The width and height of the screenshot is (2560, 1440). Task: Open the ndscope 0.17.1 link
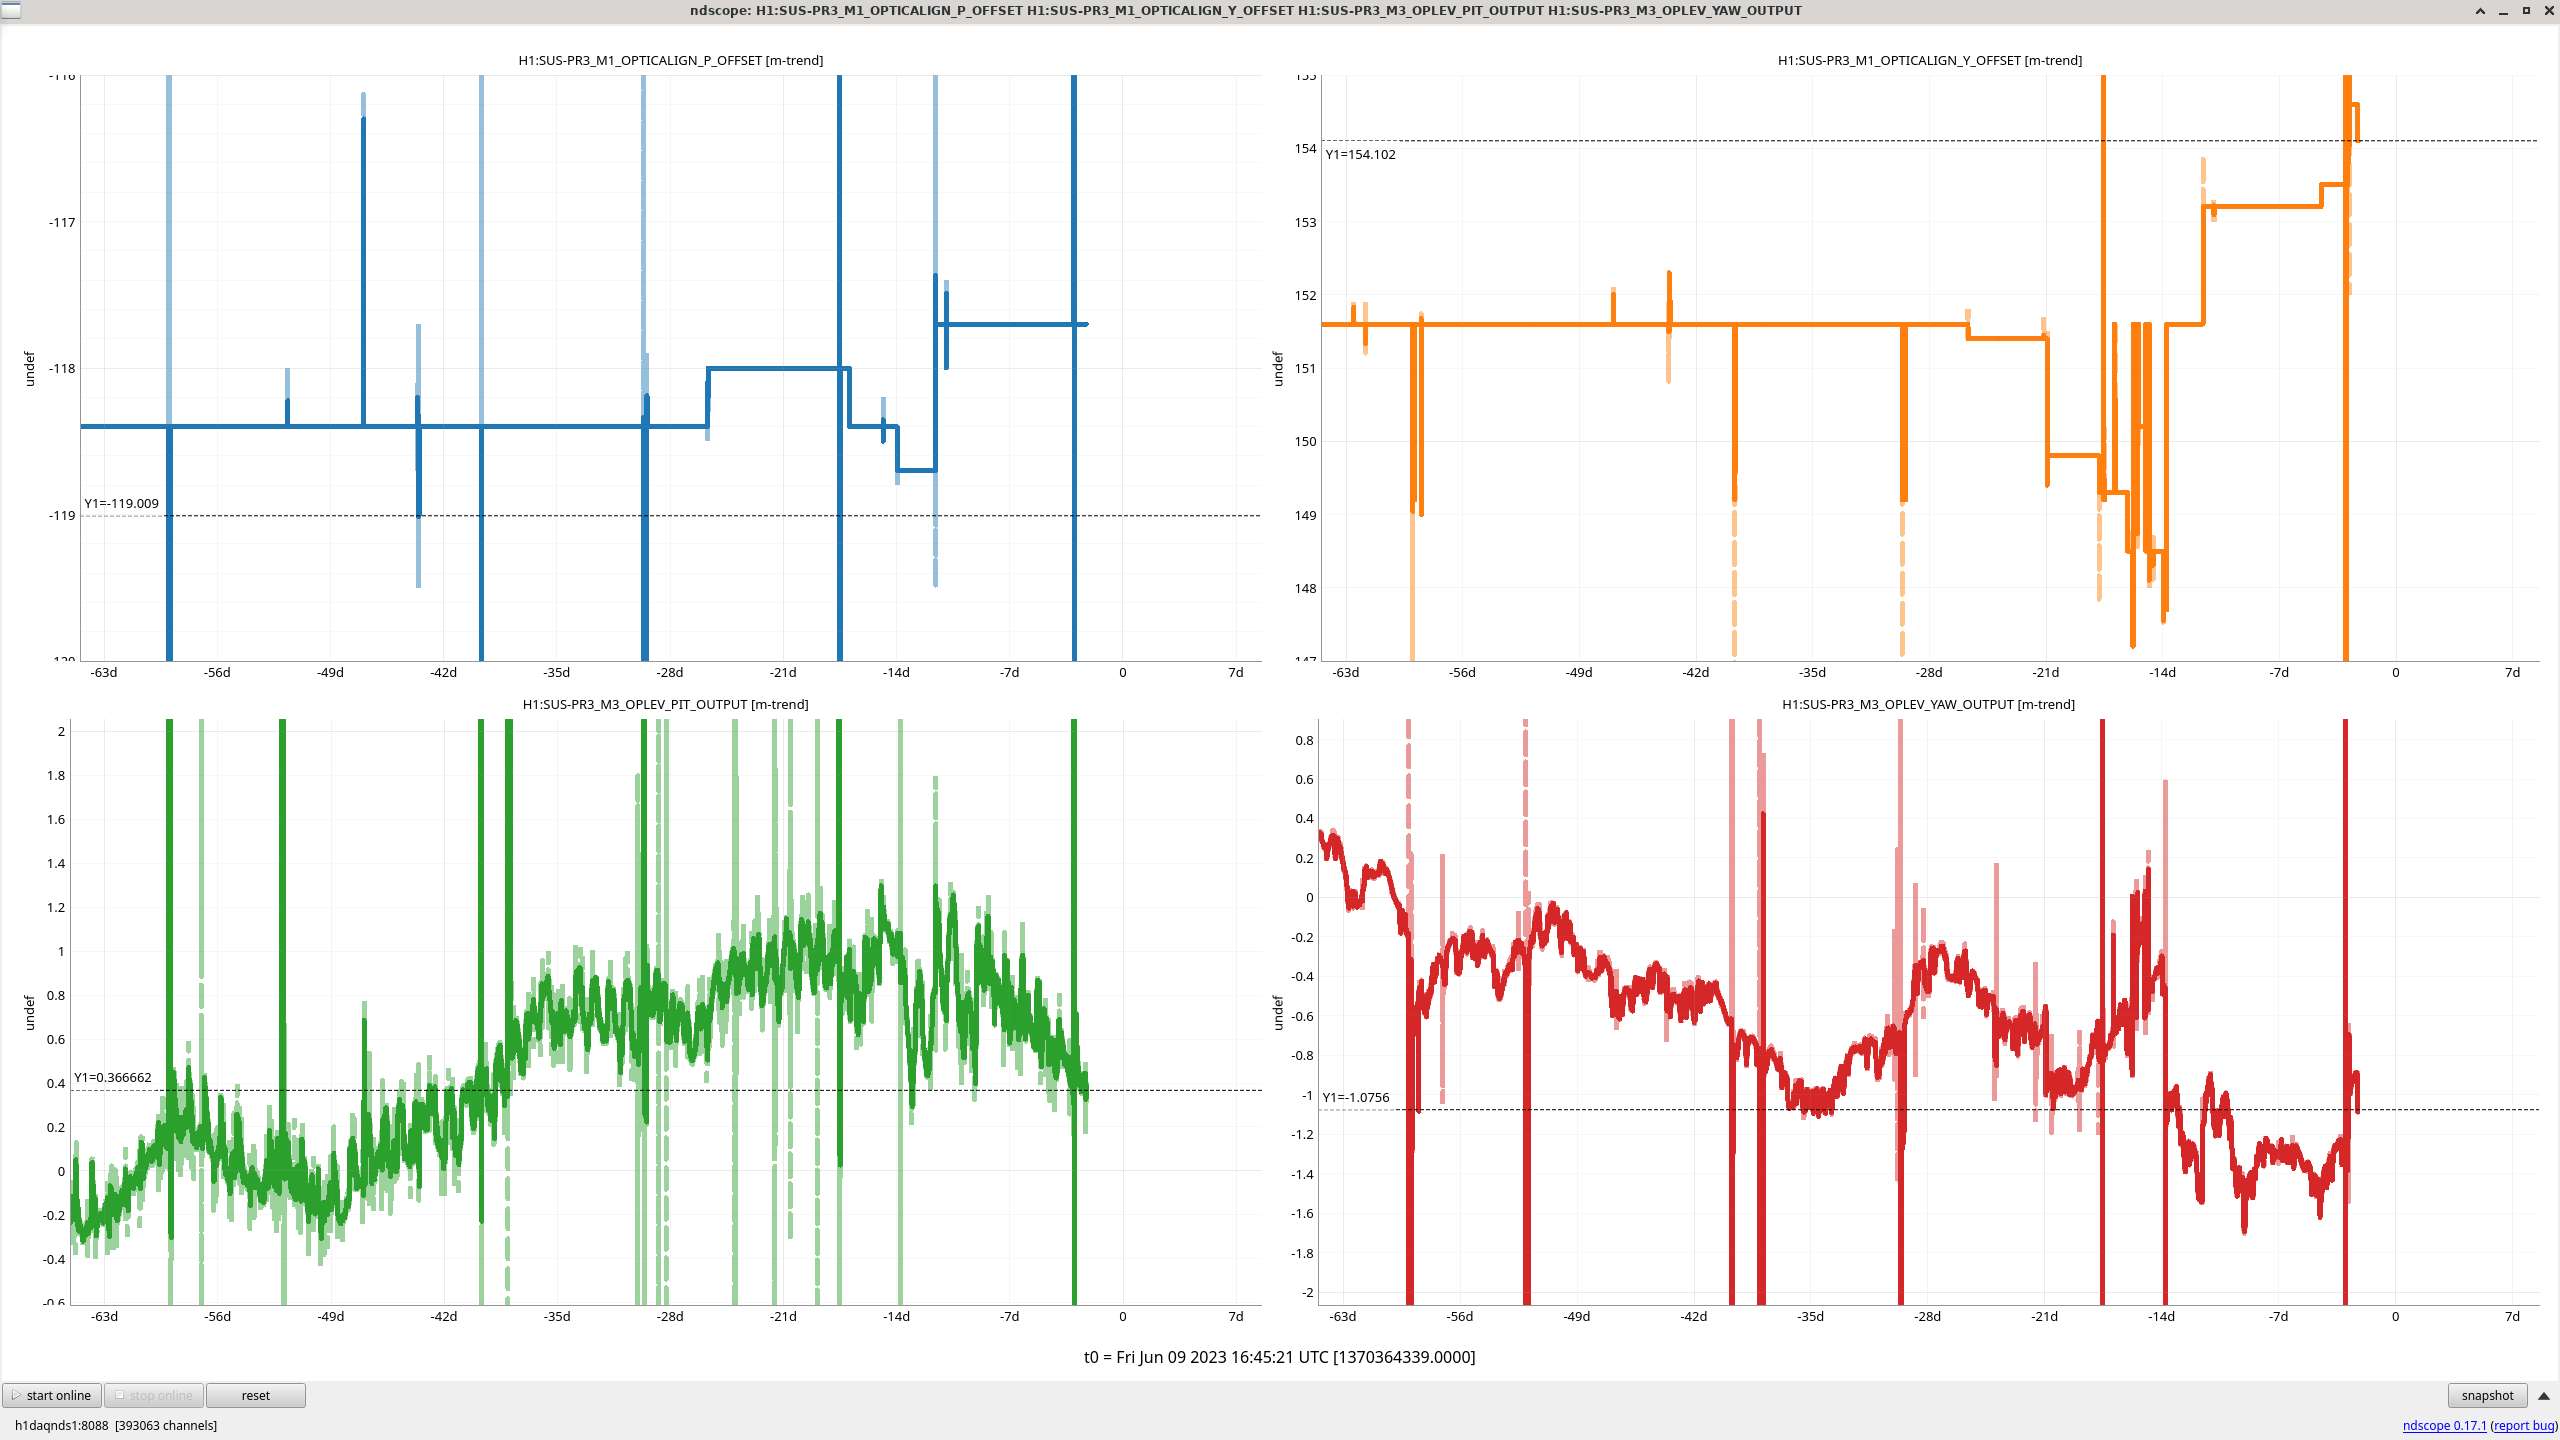click(x=2443, y=1425)
